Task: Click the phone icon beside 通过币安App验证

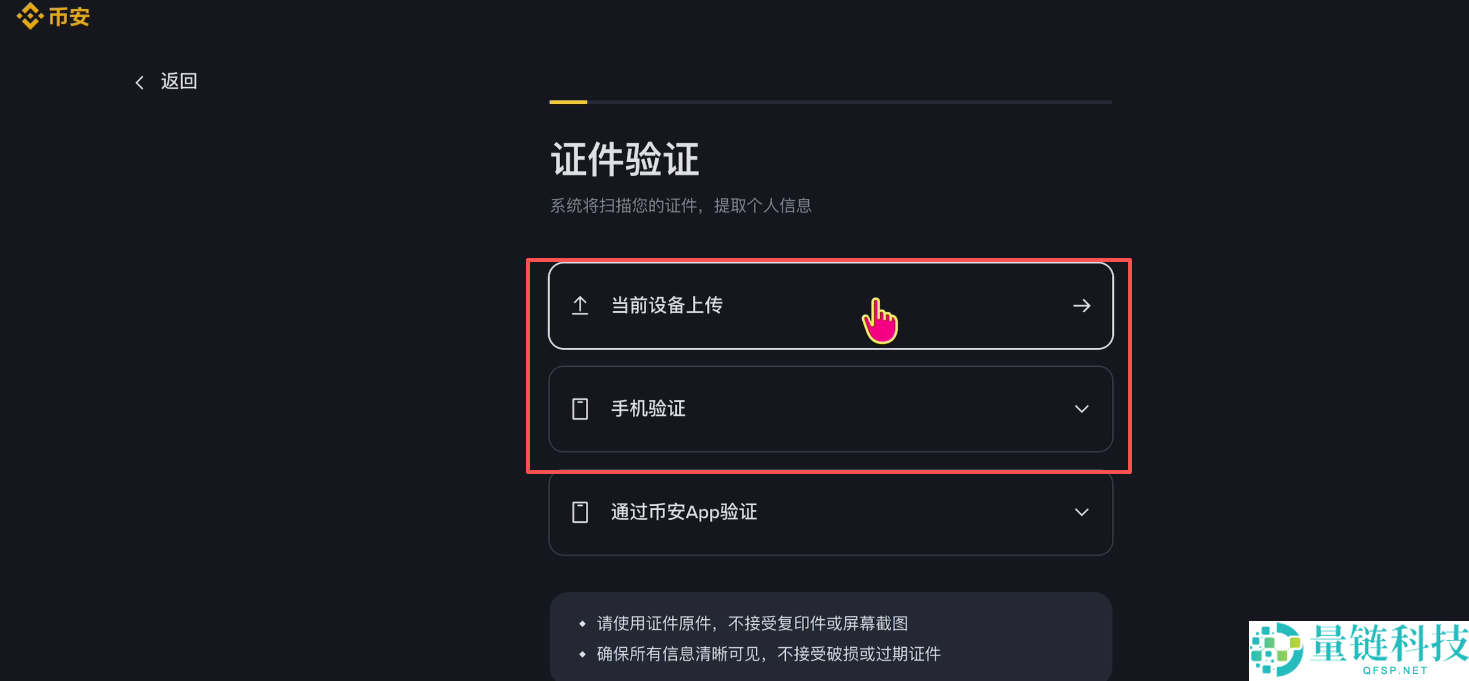Action: coord(580,512)
